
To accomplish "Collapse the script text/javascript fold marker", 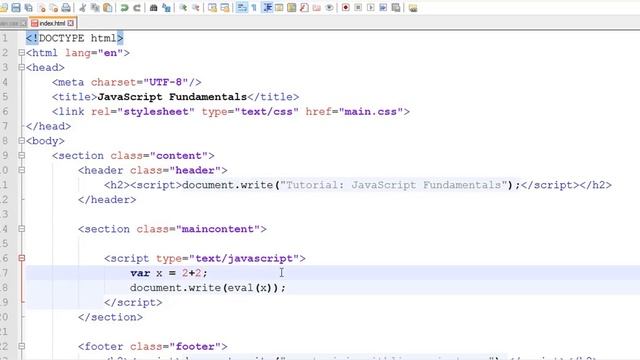I will click(x=21, y=258).
